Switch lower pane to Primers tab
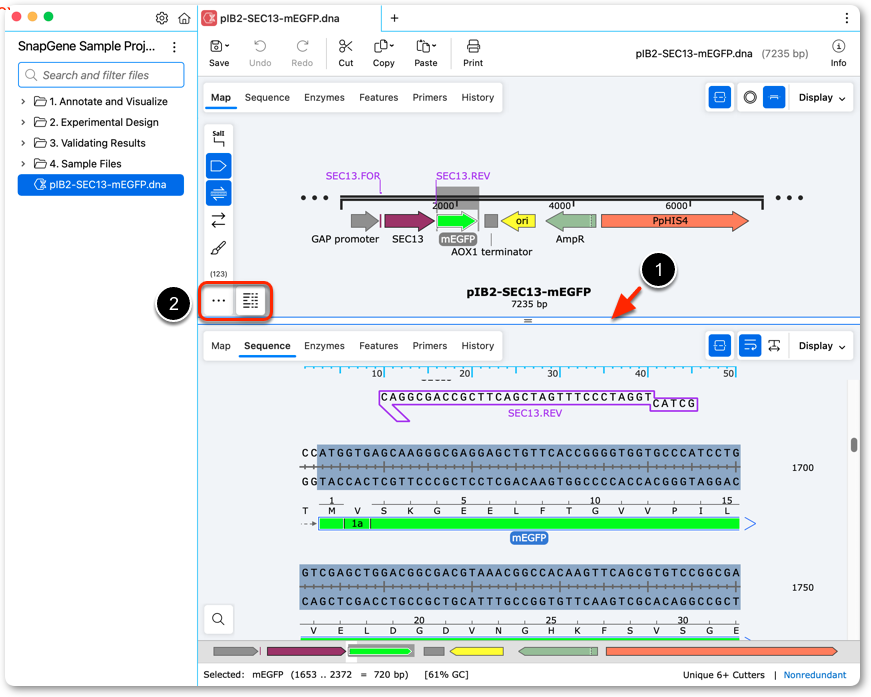The height and width of the screenshot is (697, 871). [430, 345]
